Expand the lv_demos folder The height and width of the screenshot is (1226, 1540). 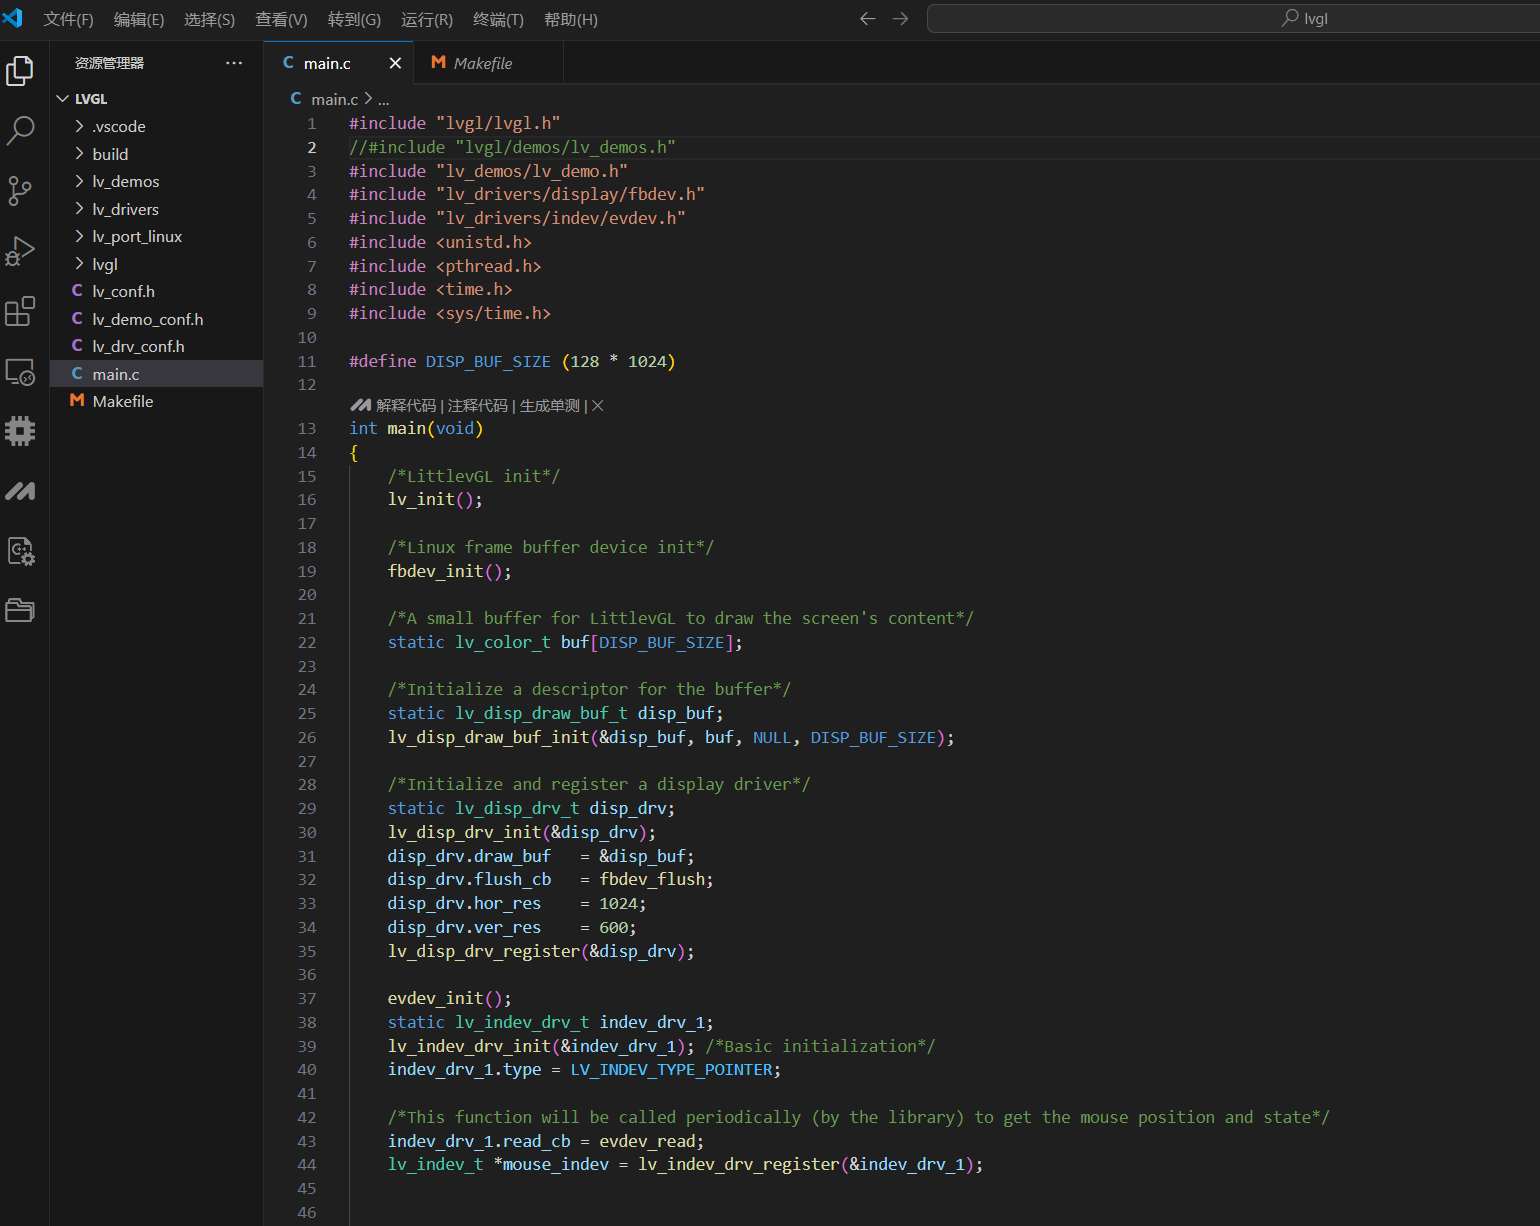(x=80, y=181)
